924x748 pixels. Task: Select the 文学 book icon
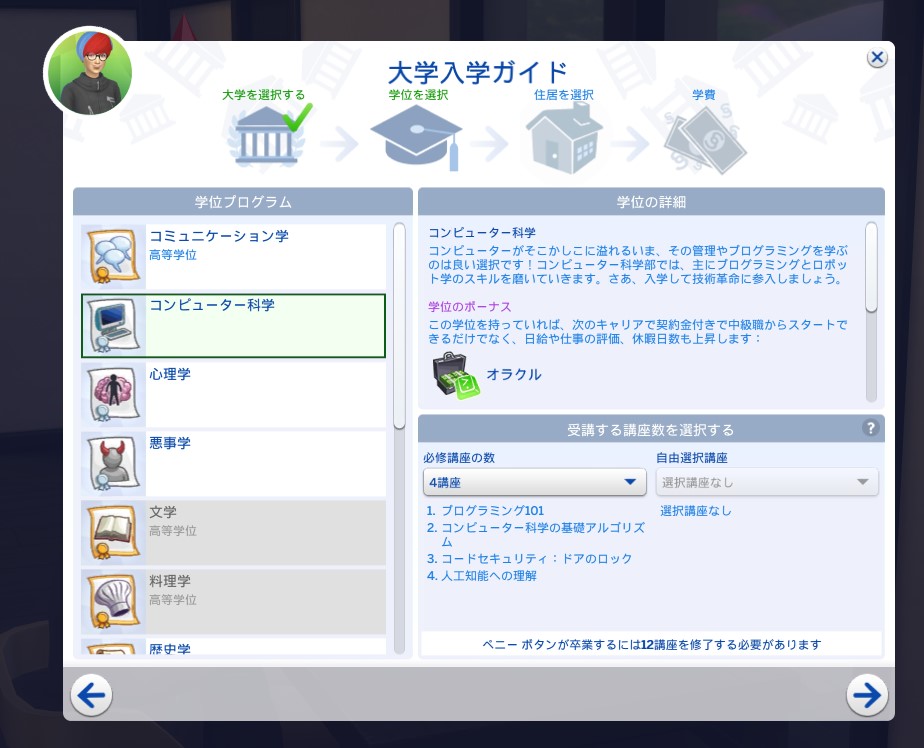coord(113,532)
